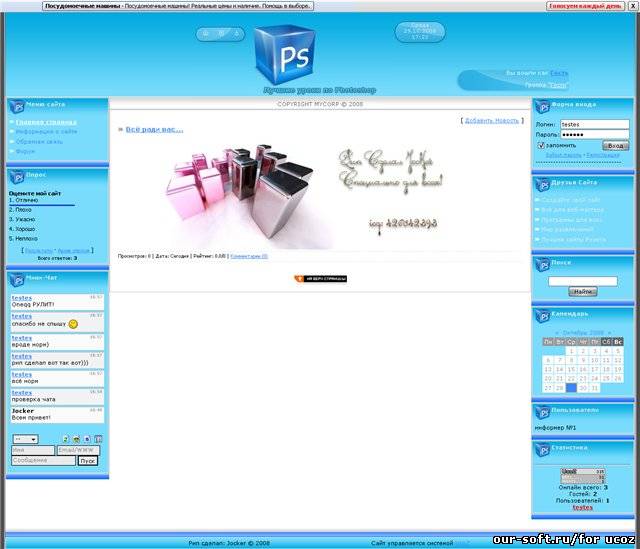Open the Лучшие сайты Рунета friend link

[573, 240]
